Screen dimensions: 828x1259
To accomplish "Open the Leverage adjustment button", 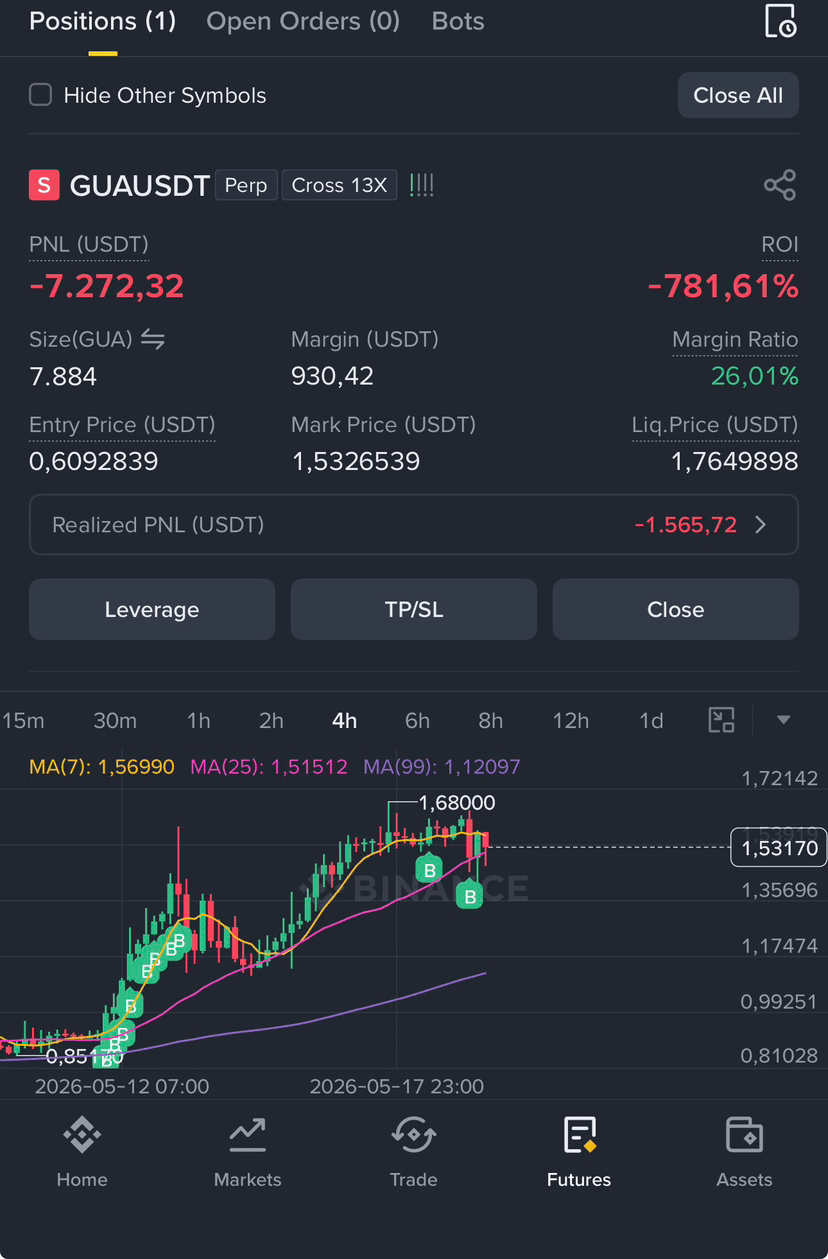I will pos(152,609).
